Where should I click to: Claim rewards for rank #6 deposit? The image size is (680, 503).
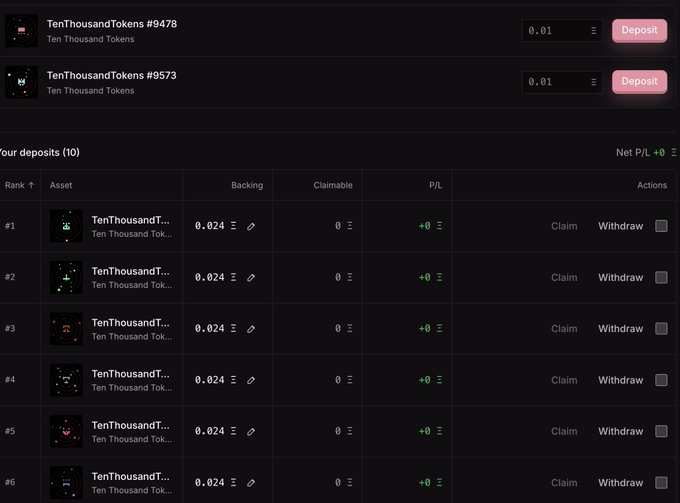(x=564, y=483)
